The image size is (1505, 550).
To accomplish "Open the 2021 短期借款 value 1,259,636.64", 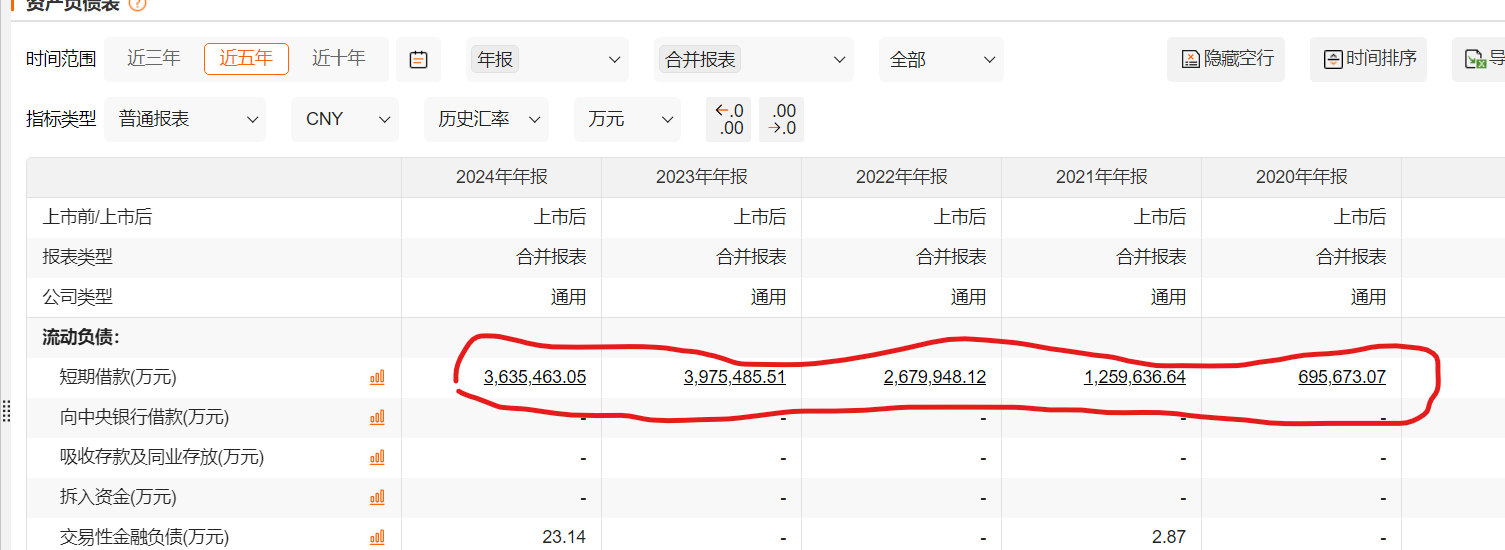I will click(1135, 378).
